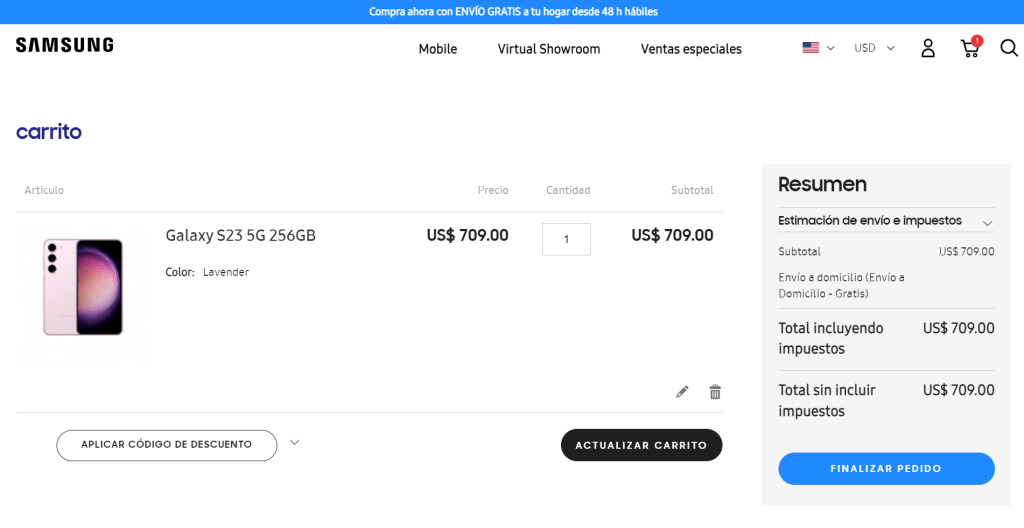Click the 'Total sin incluir impuestos' label

click(827, 401)
